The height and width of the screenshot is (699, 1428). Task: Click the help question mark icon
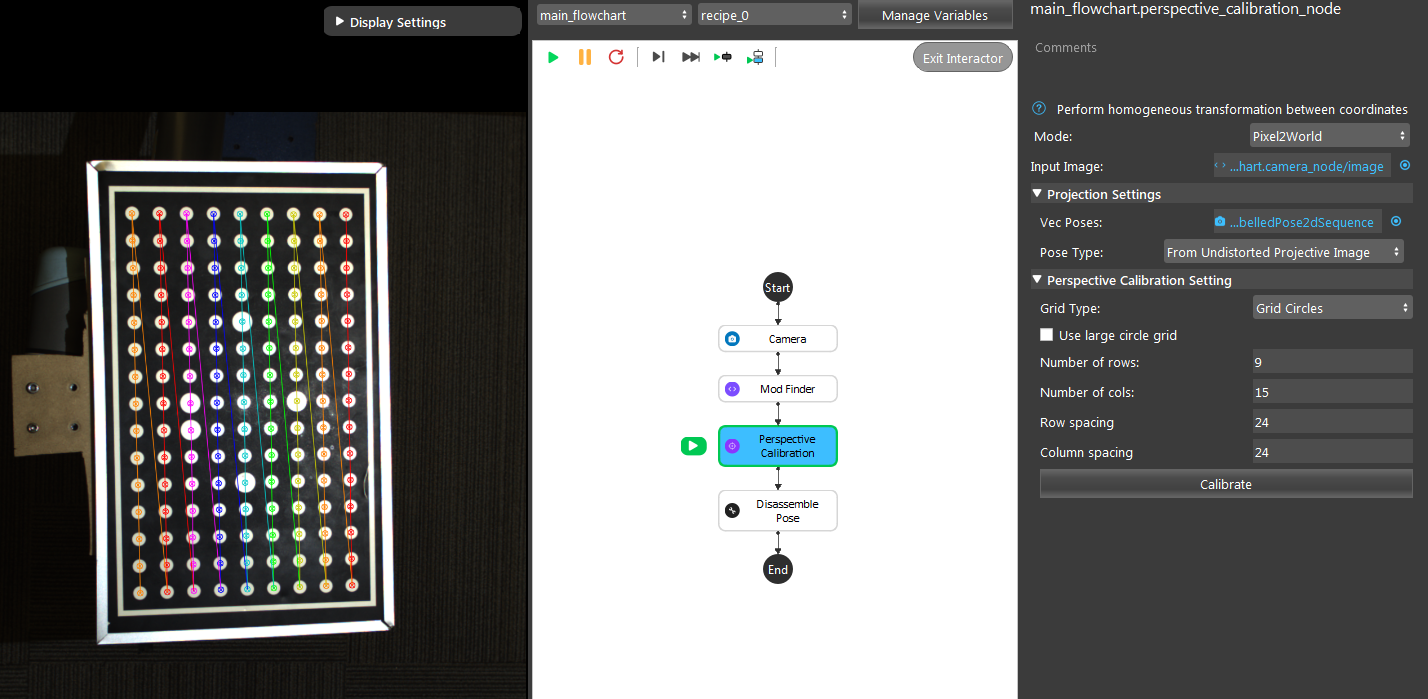(x=1039, y=109)
